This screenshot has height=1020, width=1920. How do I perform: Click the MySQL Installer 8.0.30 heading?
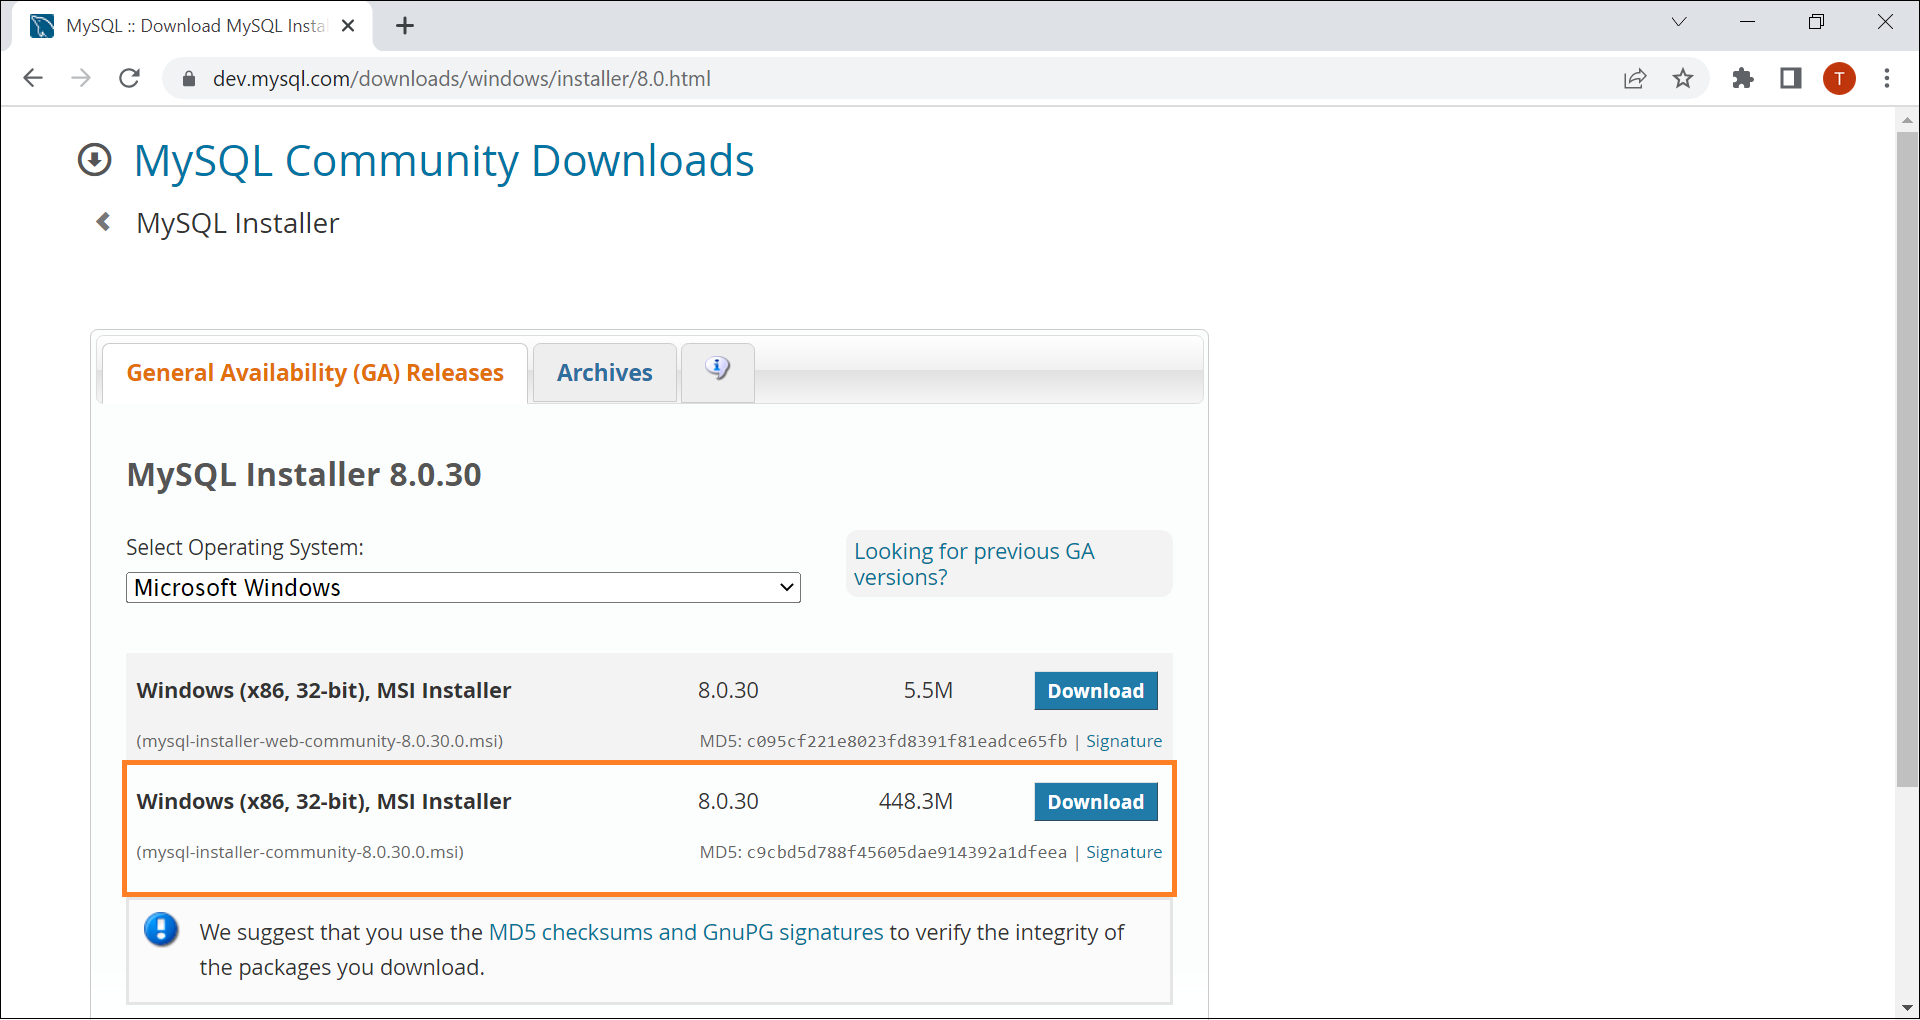pos(304,474)
